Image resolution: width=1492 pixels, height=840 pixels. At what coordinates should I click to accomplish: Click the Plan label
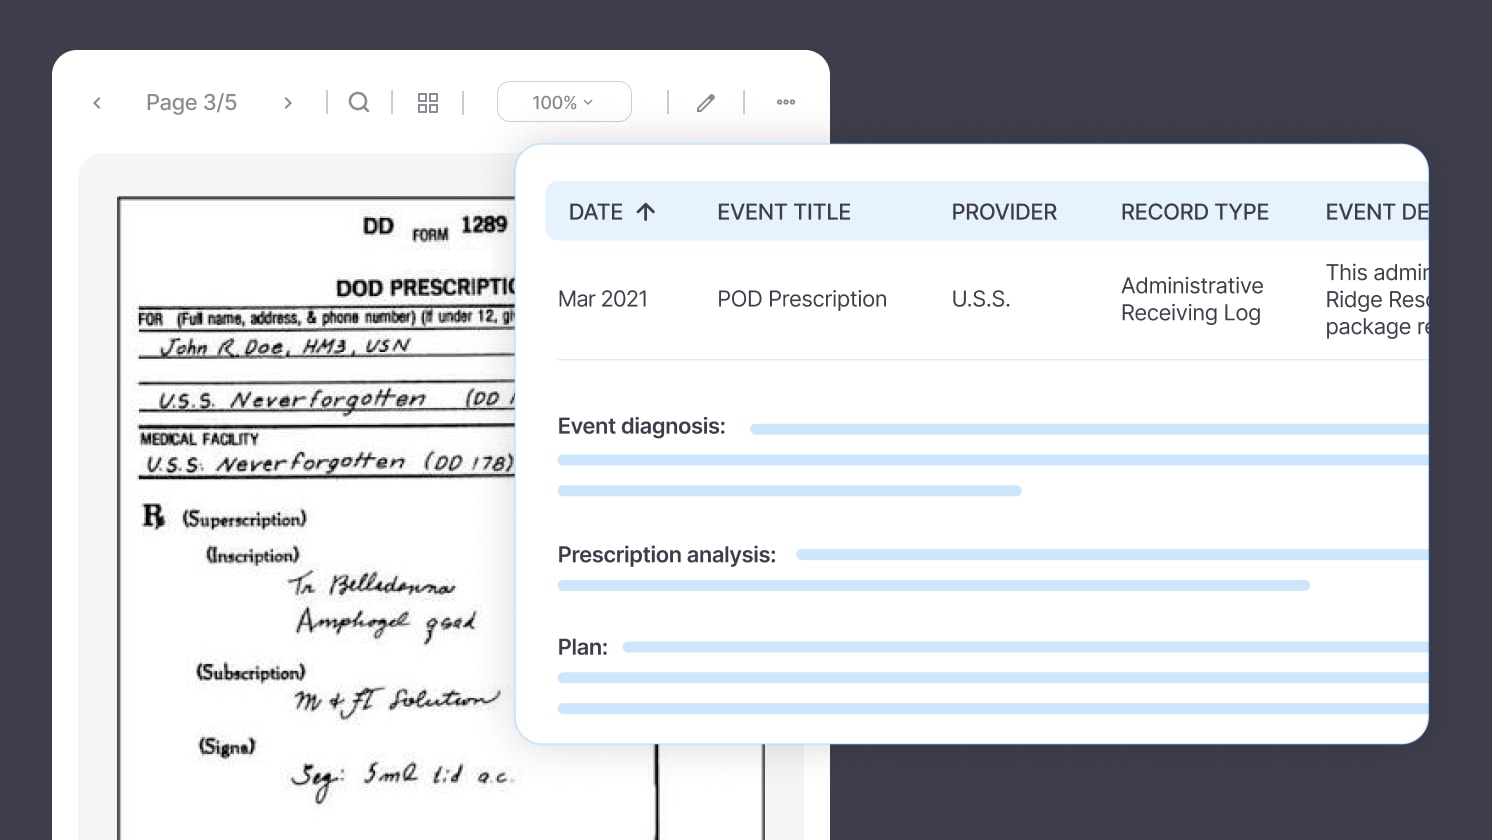tap(582, 647)
